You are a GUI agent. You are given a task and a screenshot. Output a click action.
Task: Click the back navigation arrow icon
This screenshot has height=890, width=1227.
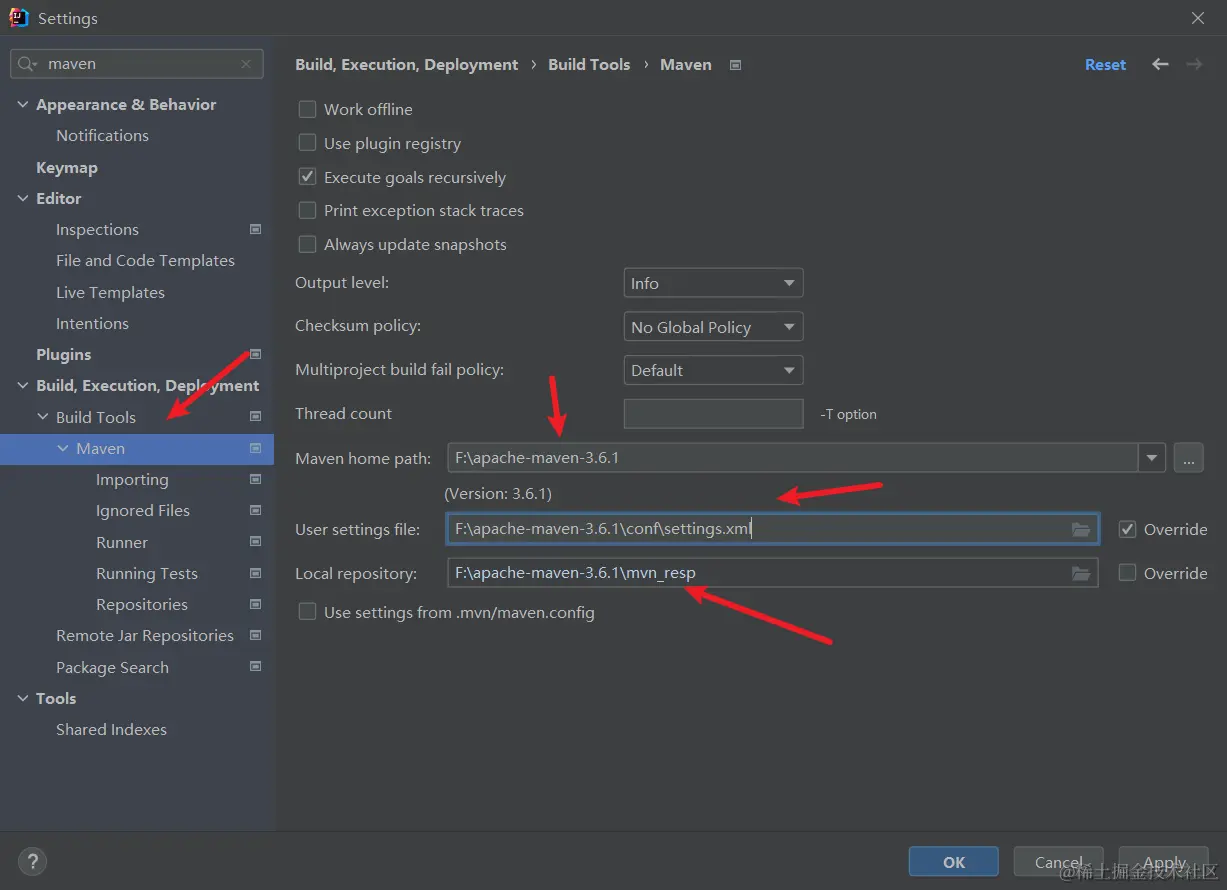pos(1160,64)
